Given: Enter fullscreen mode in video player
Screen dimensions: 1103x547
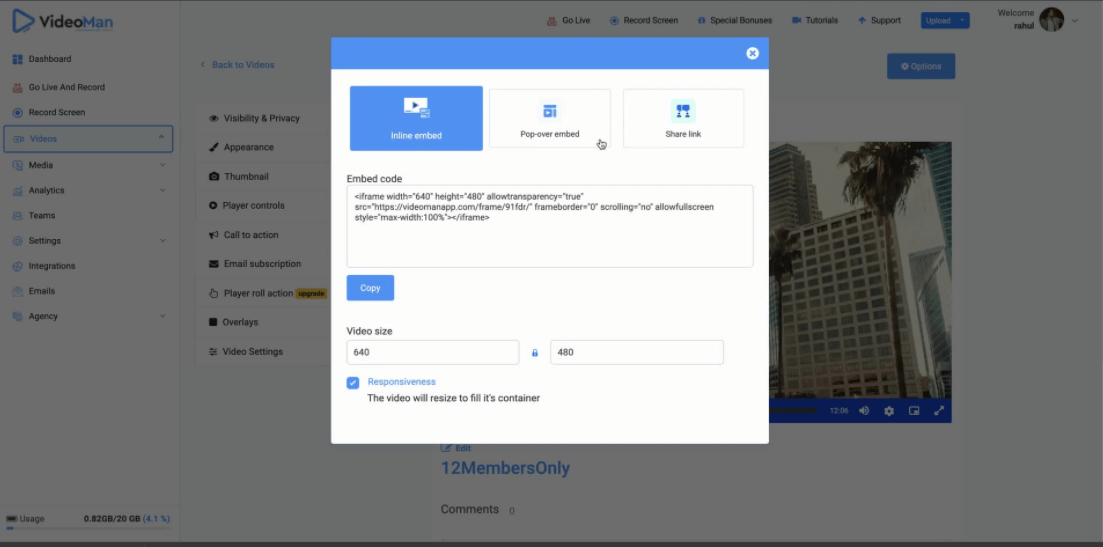Looking at the screenshot, I should click(x=939, y=411).
